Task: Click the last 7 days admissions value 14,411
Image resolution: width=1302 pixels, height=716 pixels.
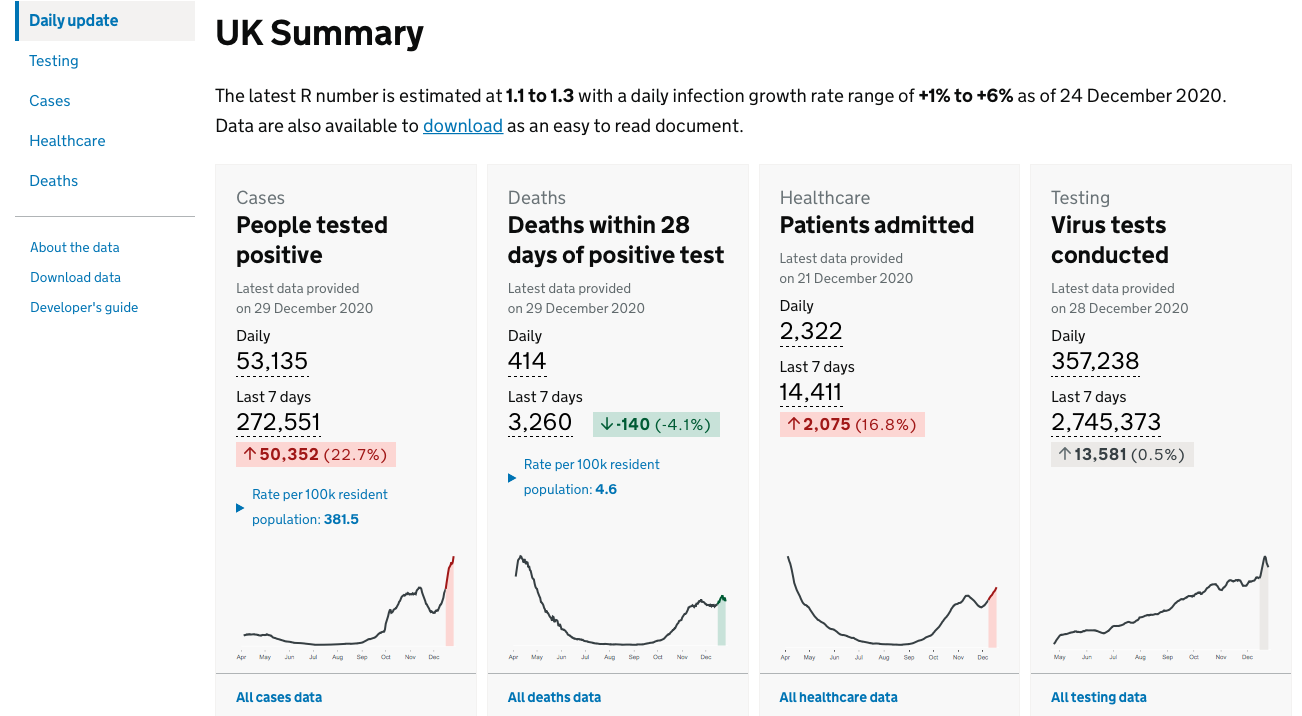Action: [811, 392]
